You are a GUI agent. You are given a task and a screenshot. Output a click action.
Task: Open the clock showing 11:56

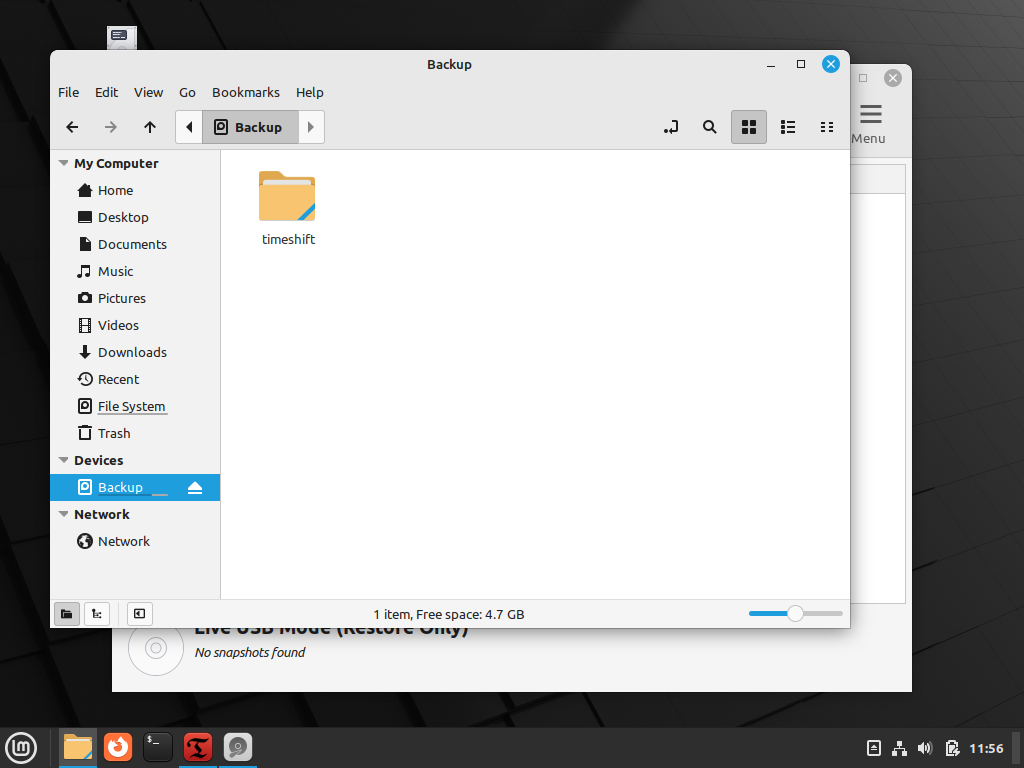coord(986,748)
